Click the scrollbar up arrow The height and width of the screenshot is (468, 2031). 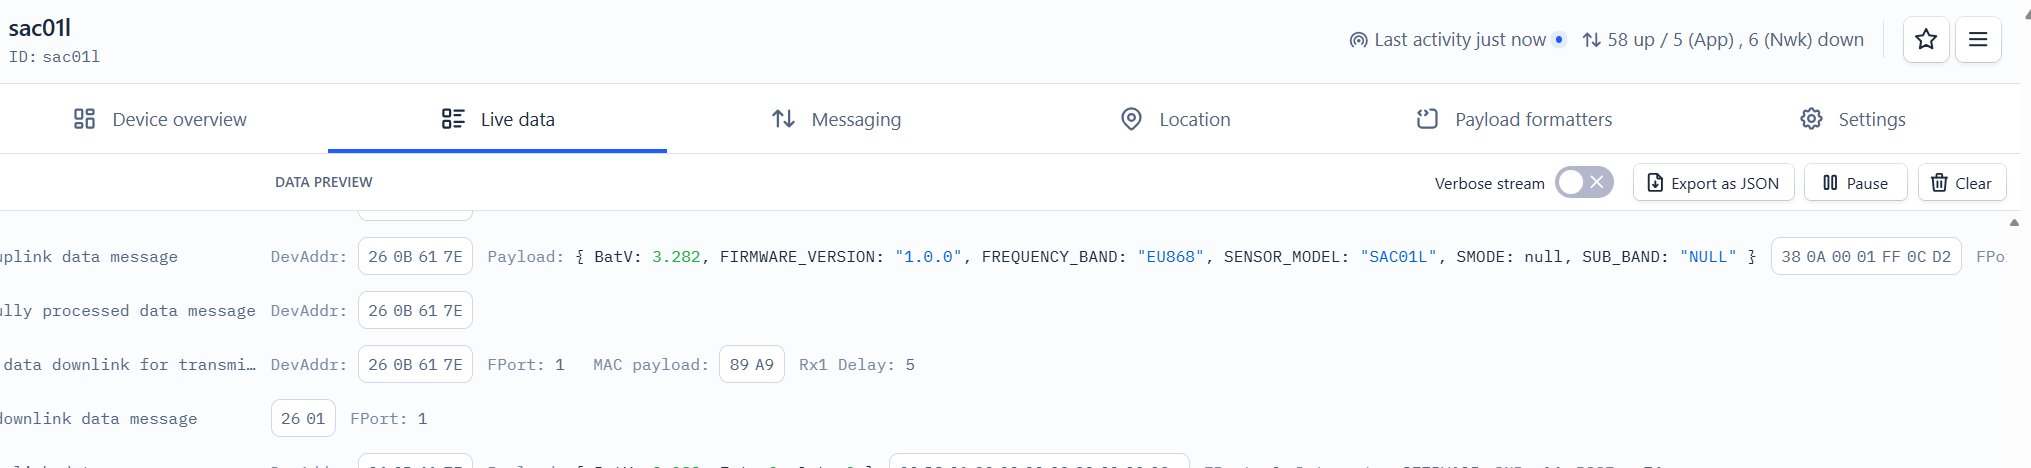click(x=2014, y=223)
